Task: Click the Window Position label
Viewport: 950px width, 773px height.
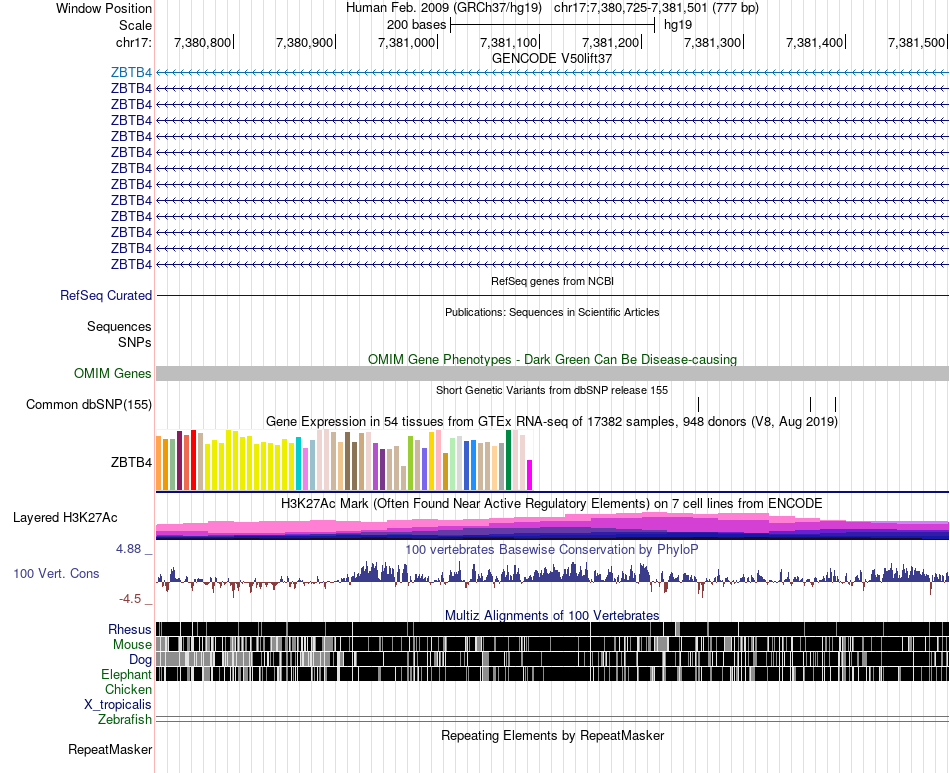Action: click(x=104, y=8)
